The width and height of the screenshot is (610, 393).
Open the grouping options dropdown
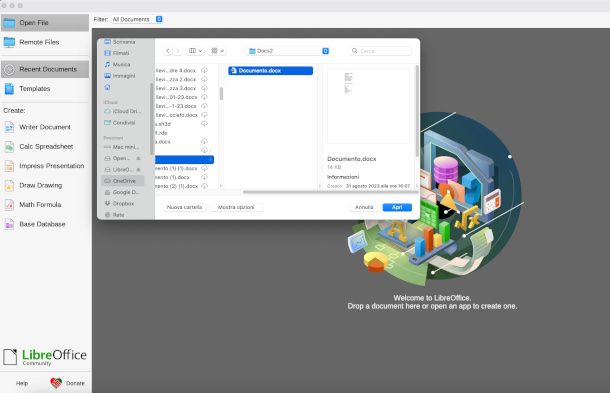[217, 51]
